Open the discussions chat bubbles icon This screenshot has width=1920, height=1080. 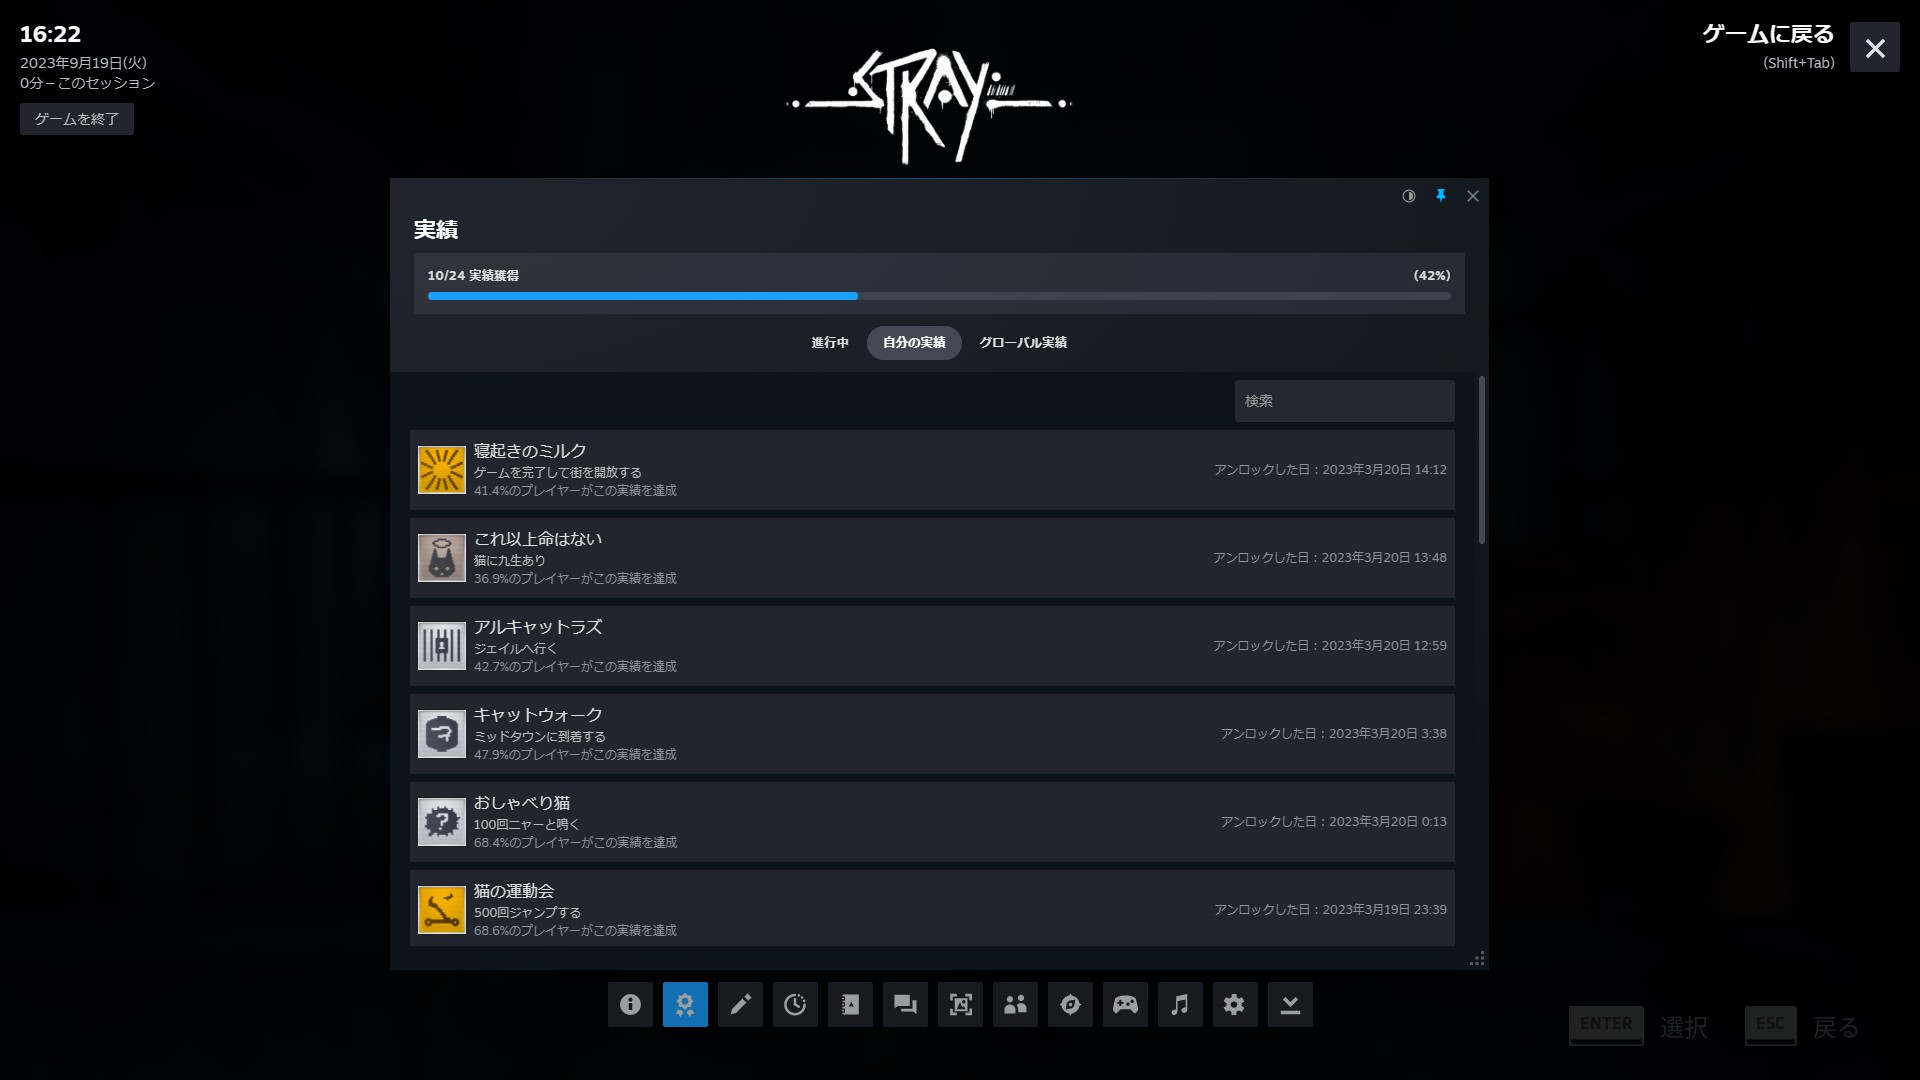coord(905,1004)
